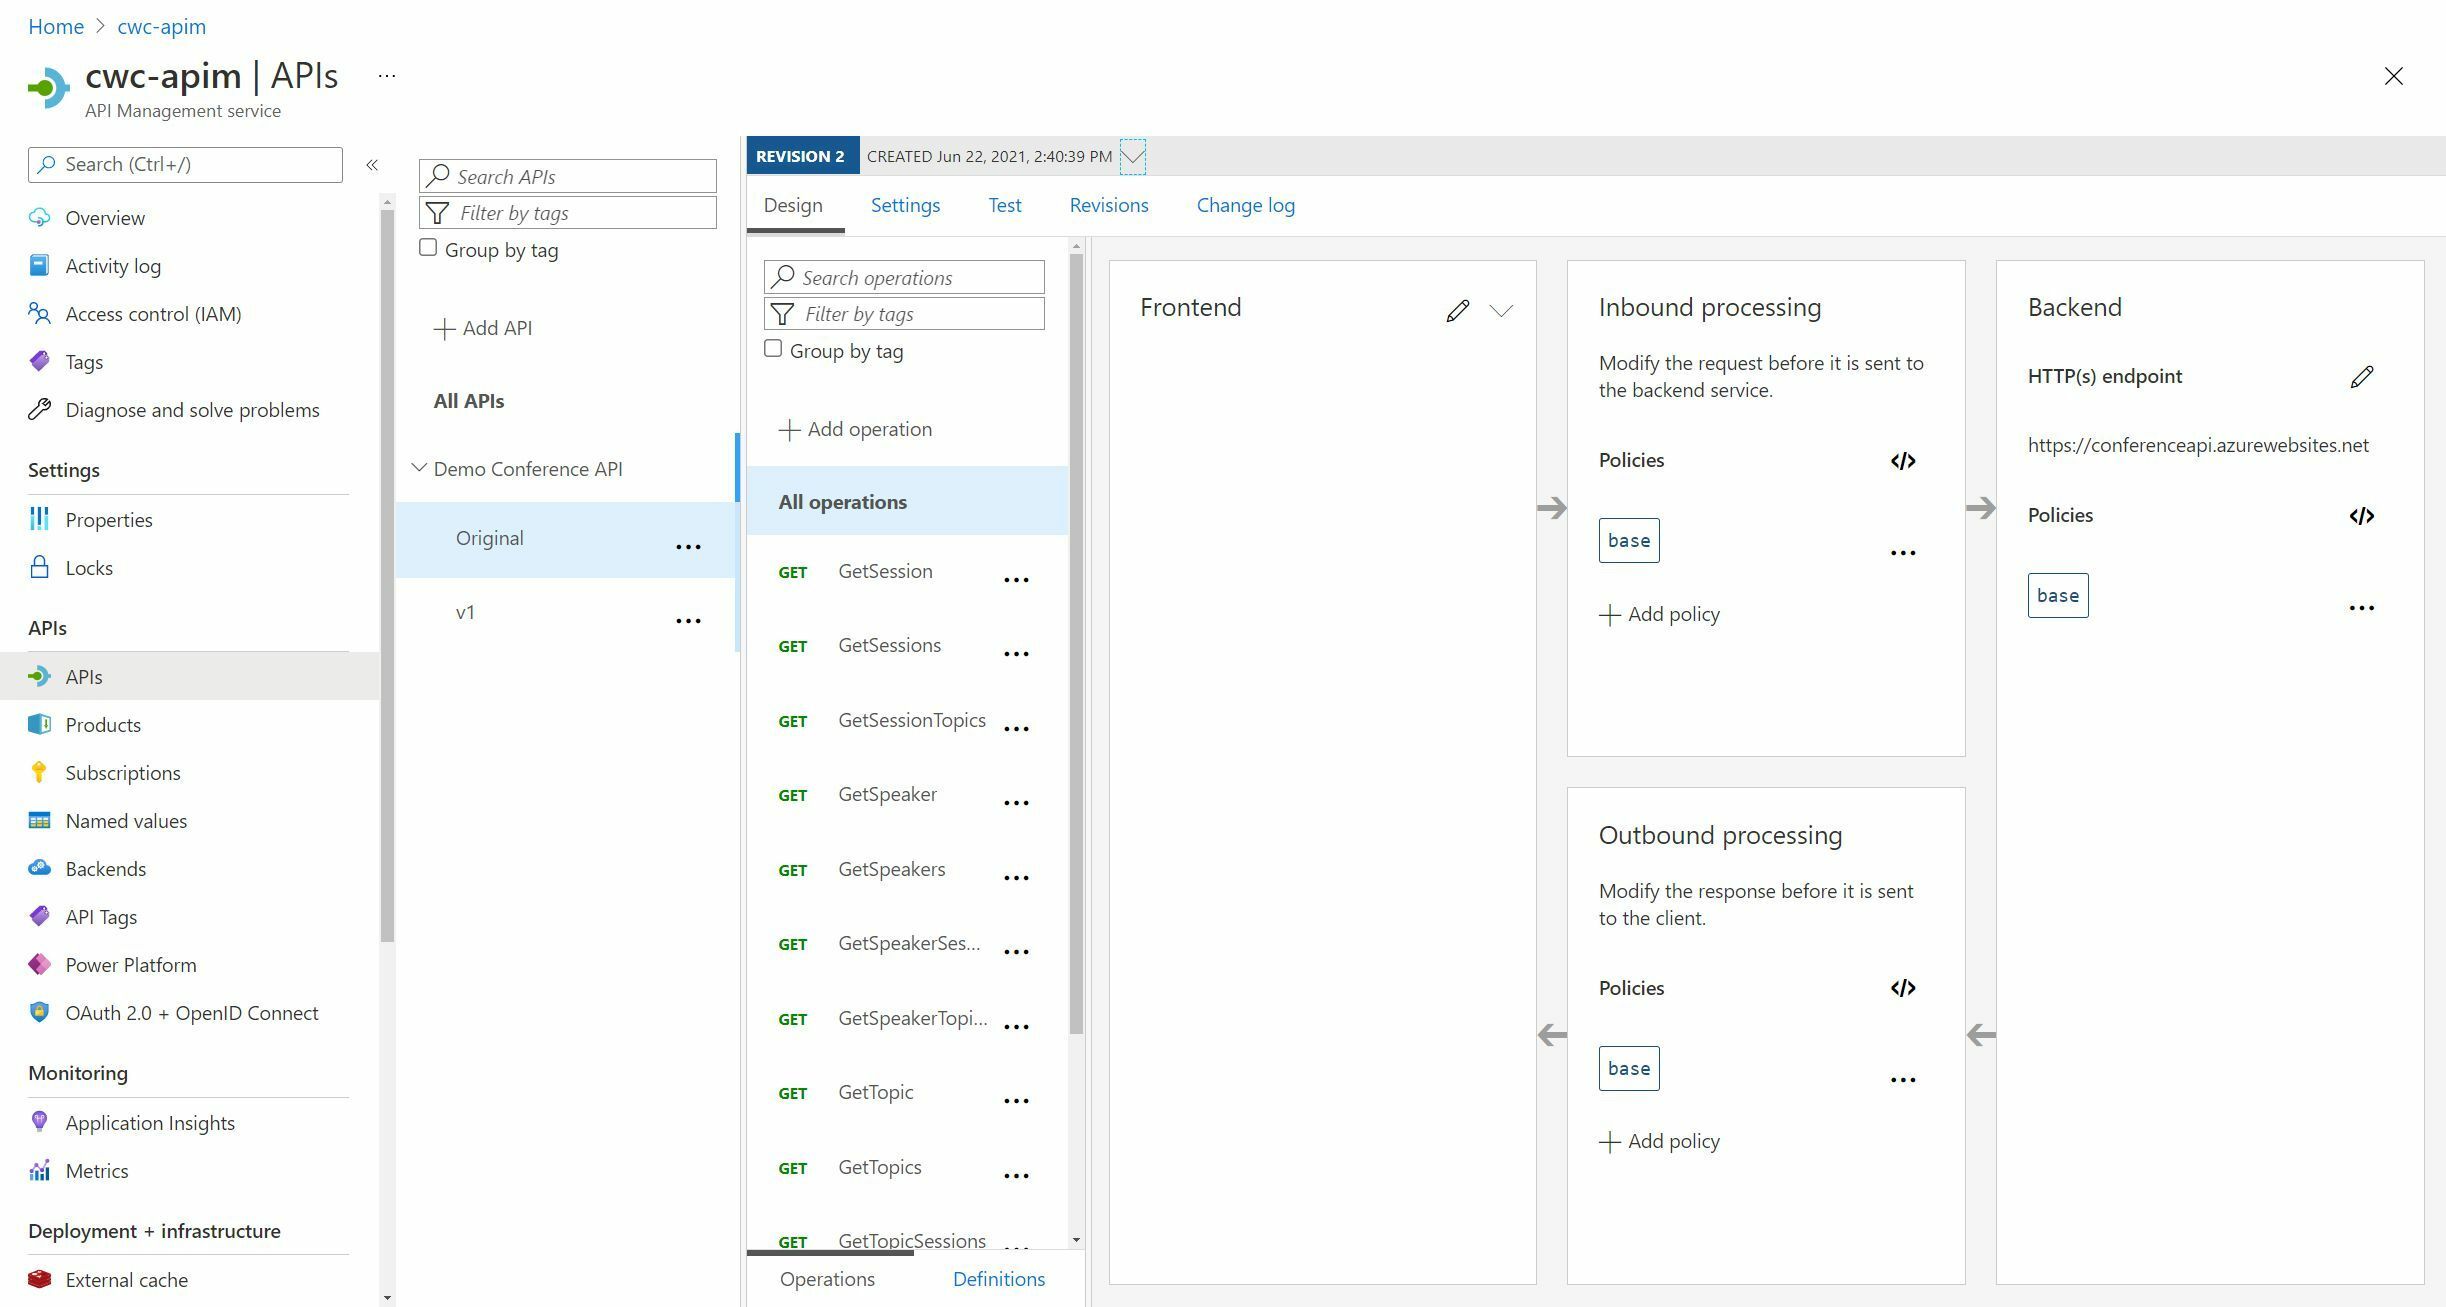Open the backend policy code editor
Image resolution: width=2446 pixels, height=1307 pixels.
pyautogui.click(x=2362, y=516)
